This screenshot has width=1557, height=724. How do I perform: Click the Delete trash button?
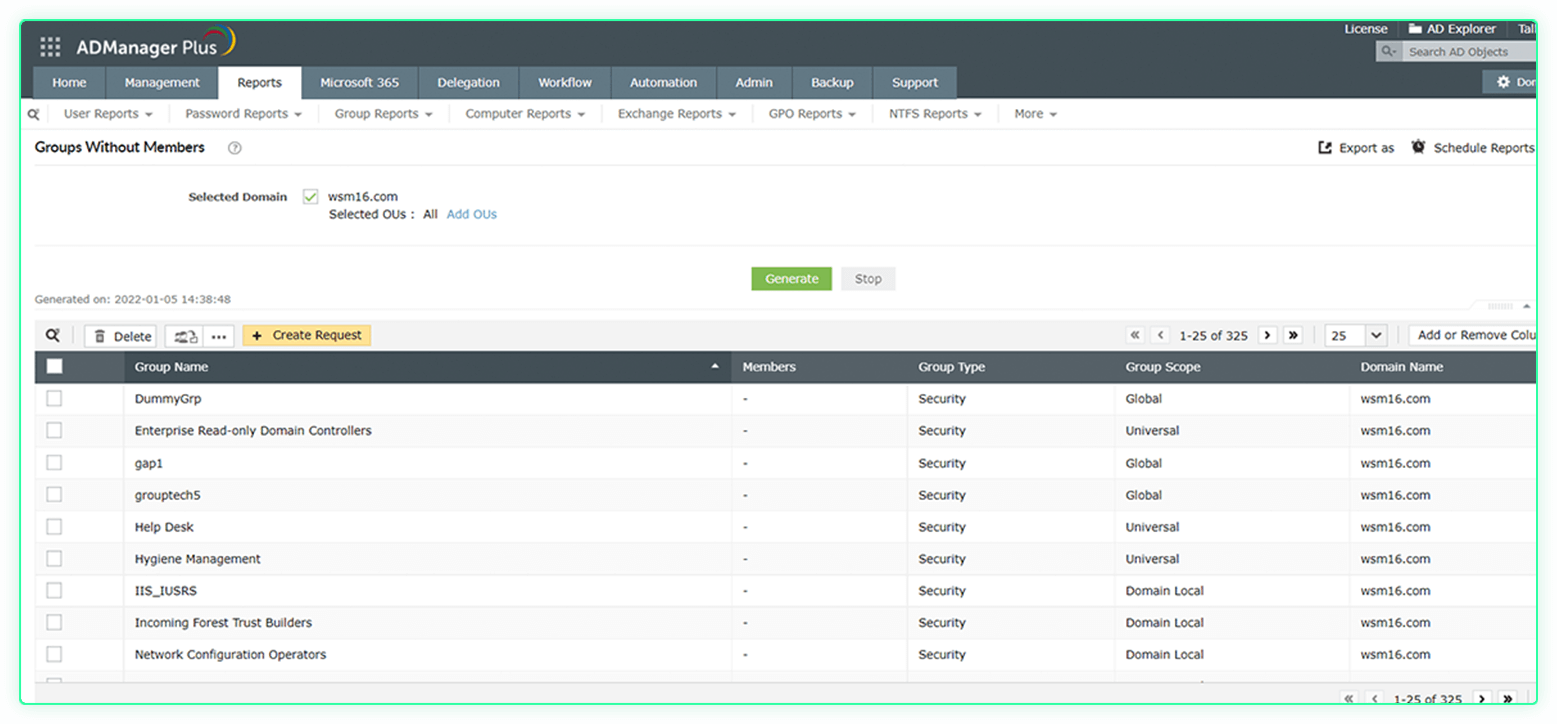tap(120, 336)
